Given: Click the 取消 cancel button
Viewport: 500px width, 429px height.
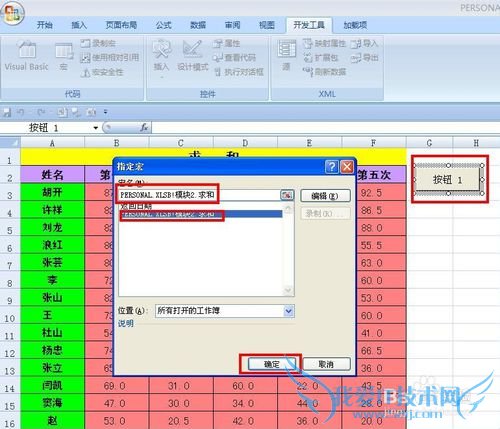Looking at the screenshot, I should [x=326, y=364].
